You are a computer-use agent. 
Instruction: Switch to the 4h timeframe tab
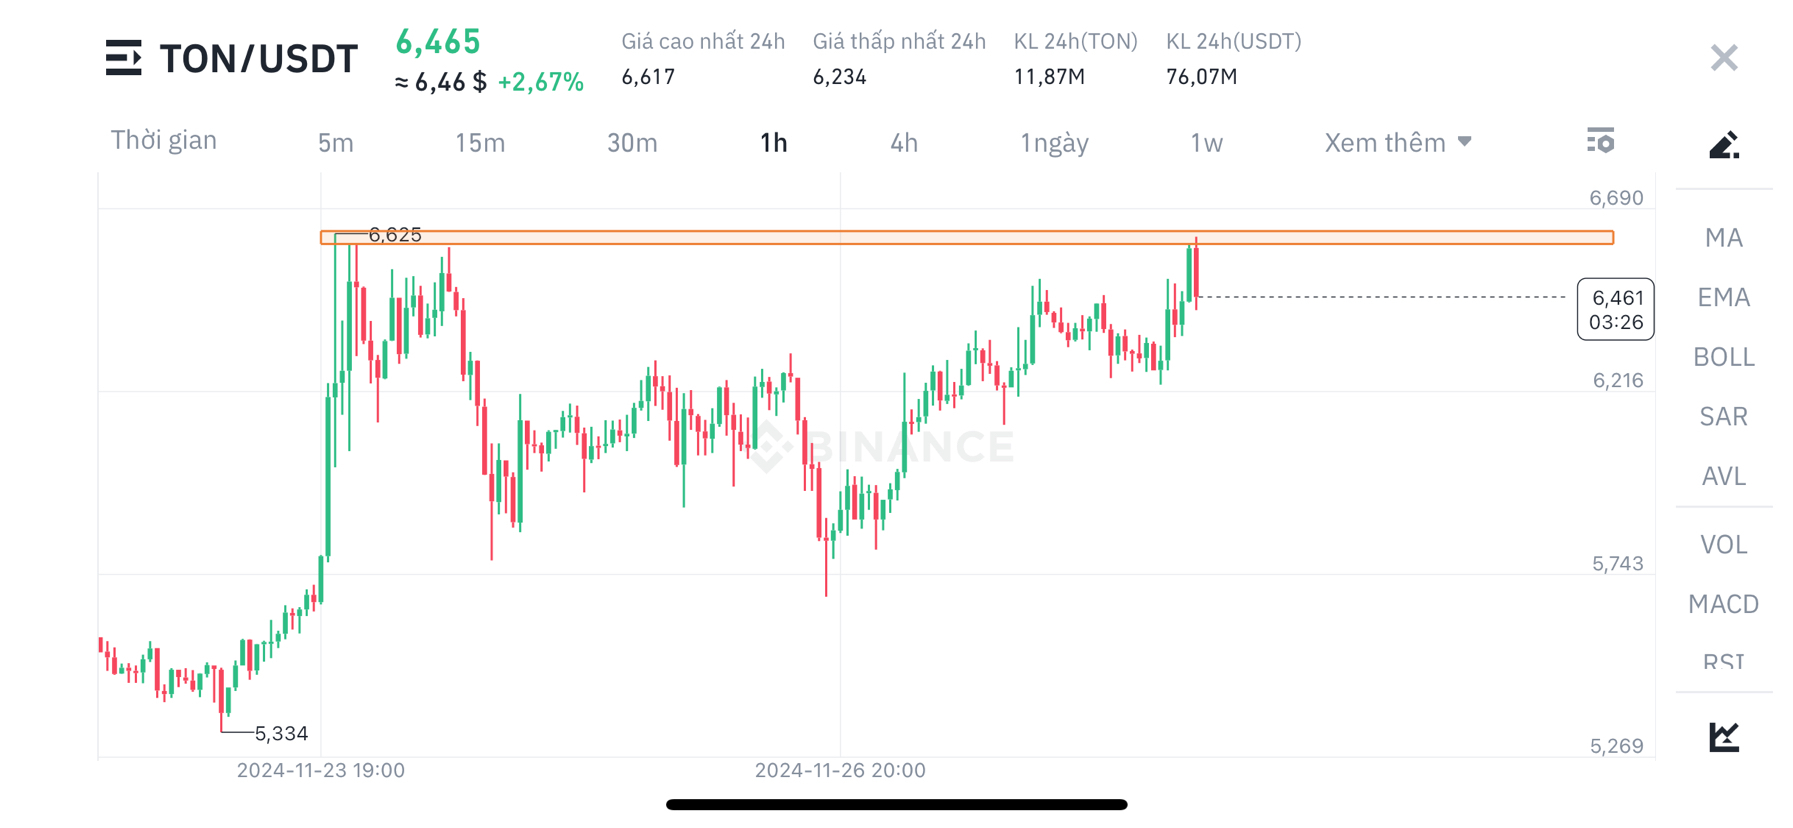pos(903,142)
